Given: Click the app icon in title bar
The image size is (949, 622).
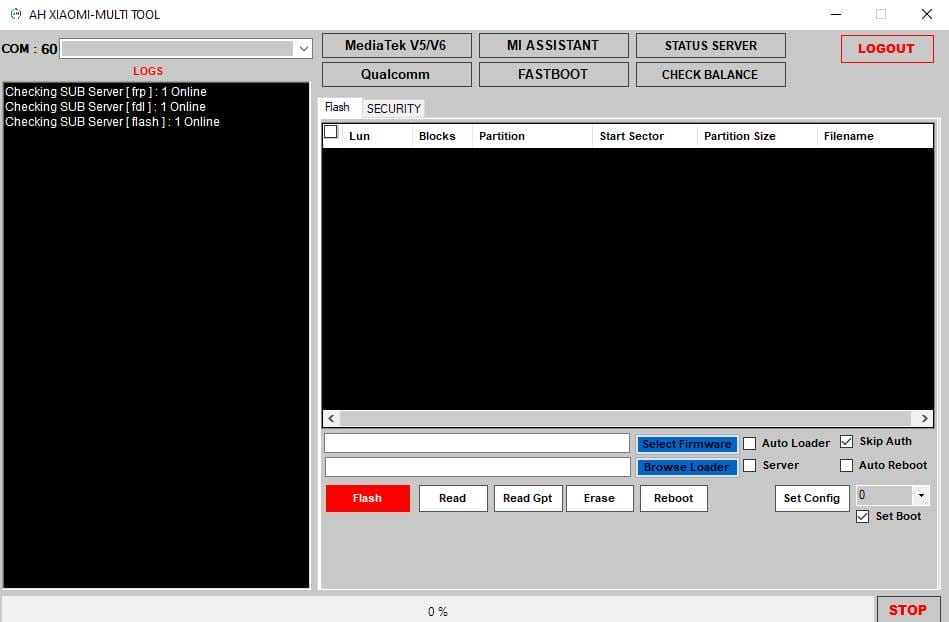Looking at the screenshot, I should 15,14.
